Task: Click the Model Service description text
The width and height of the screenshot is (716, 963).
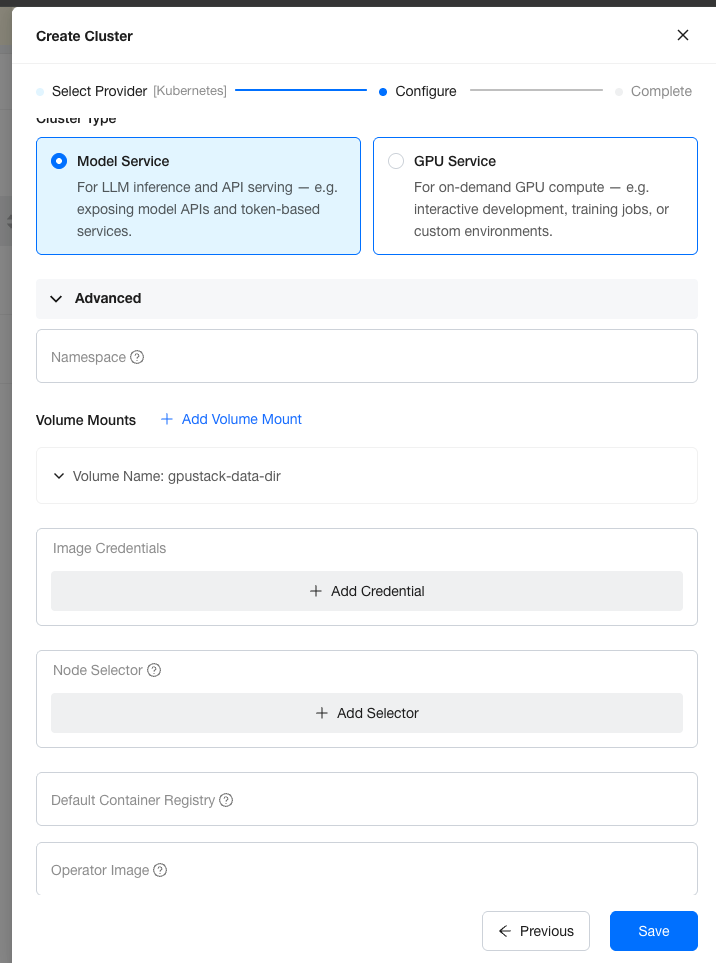Action: (207, 209)
